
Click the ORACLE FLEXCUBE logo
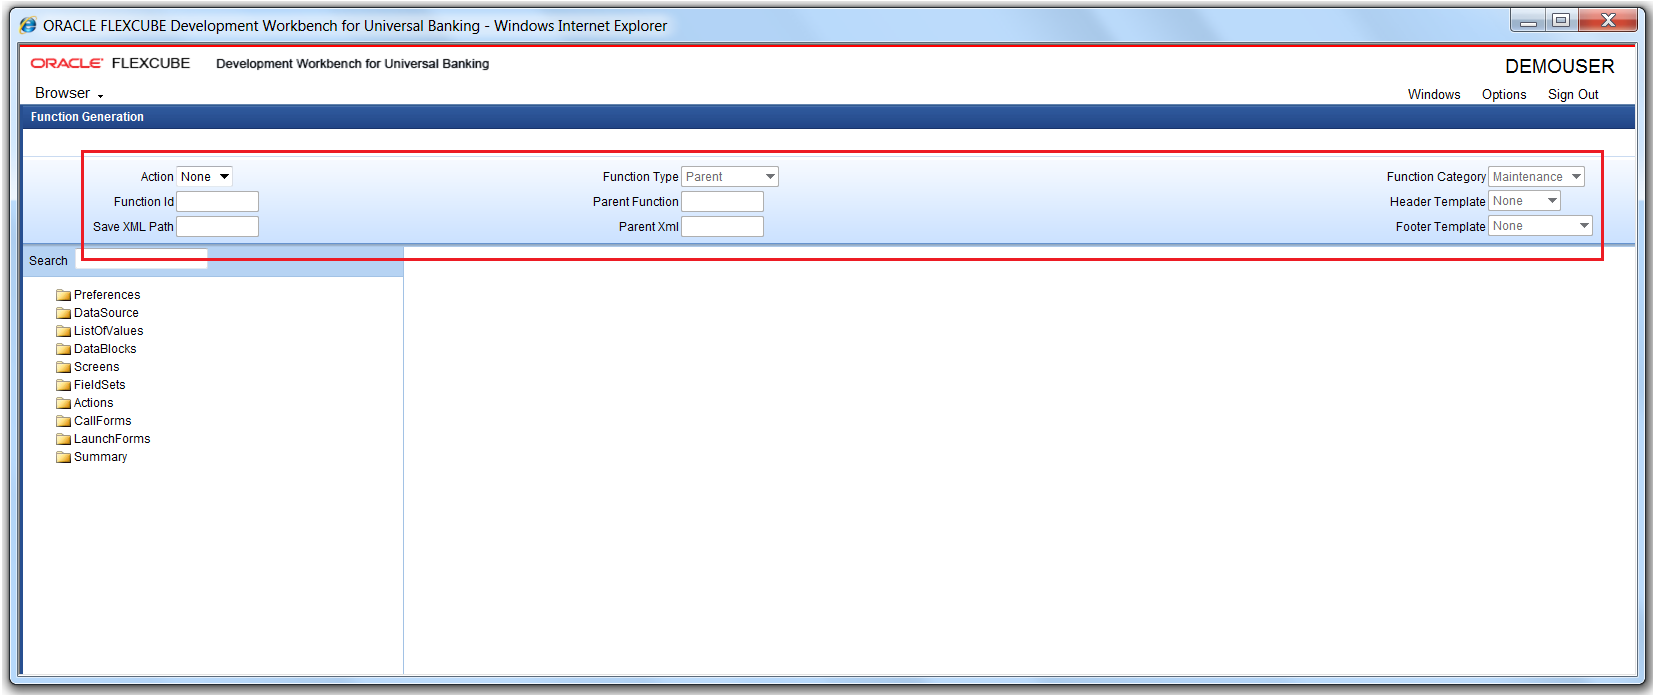point(110,63)
